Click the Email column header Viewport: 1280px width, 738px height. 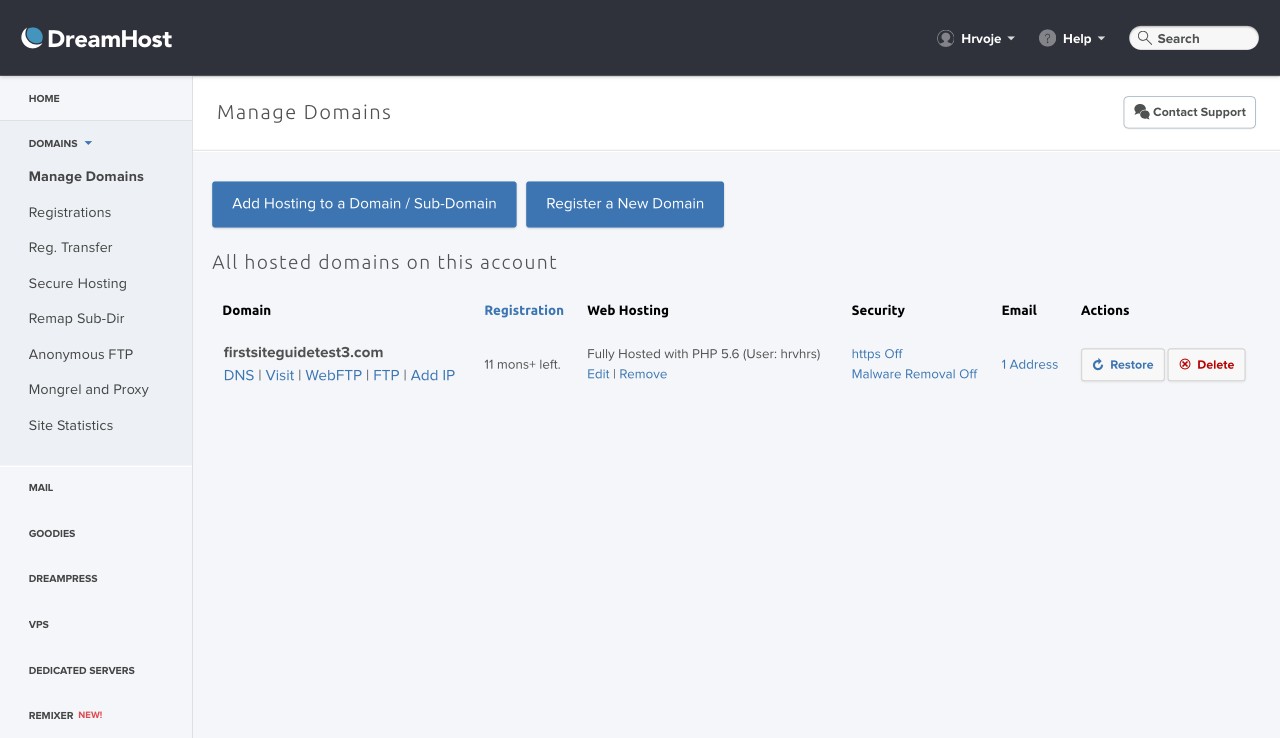click(x=1019, y=310)
